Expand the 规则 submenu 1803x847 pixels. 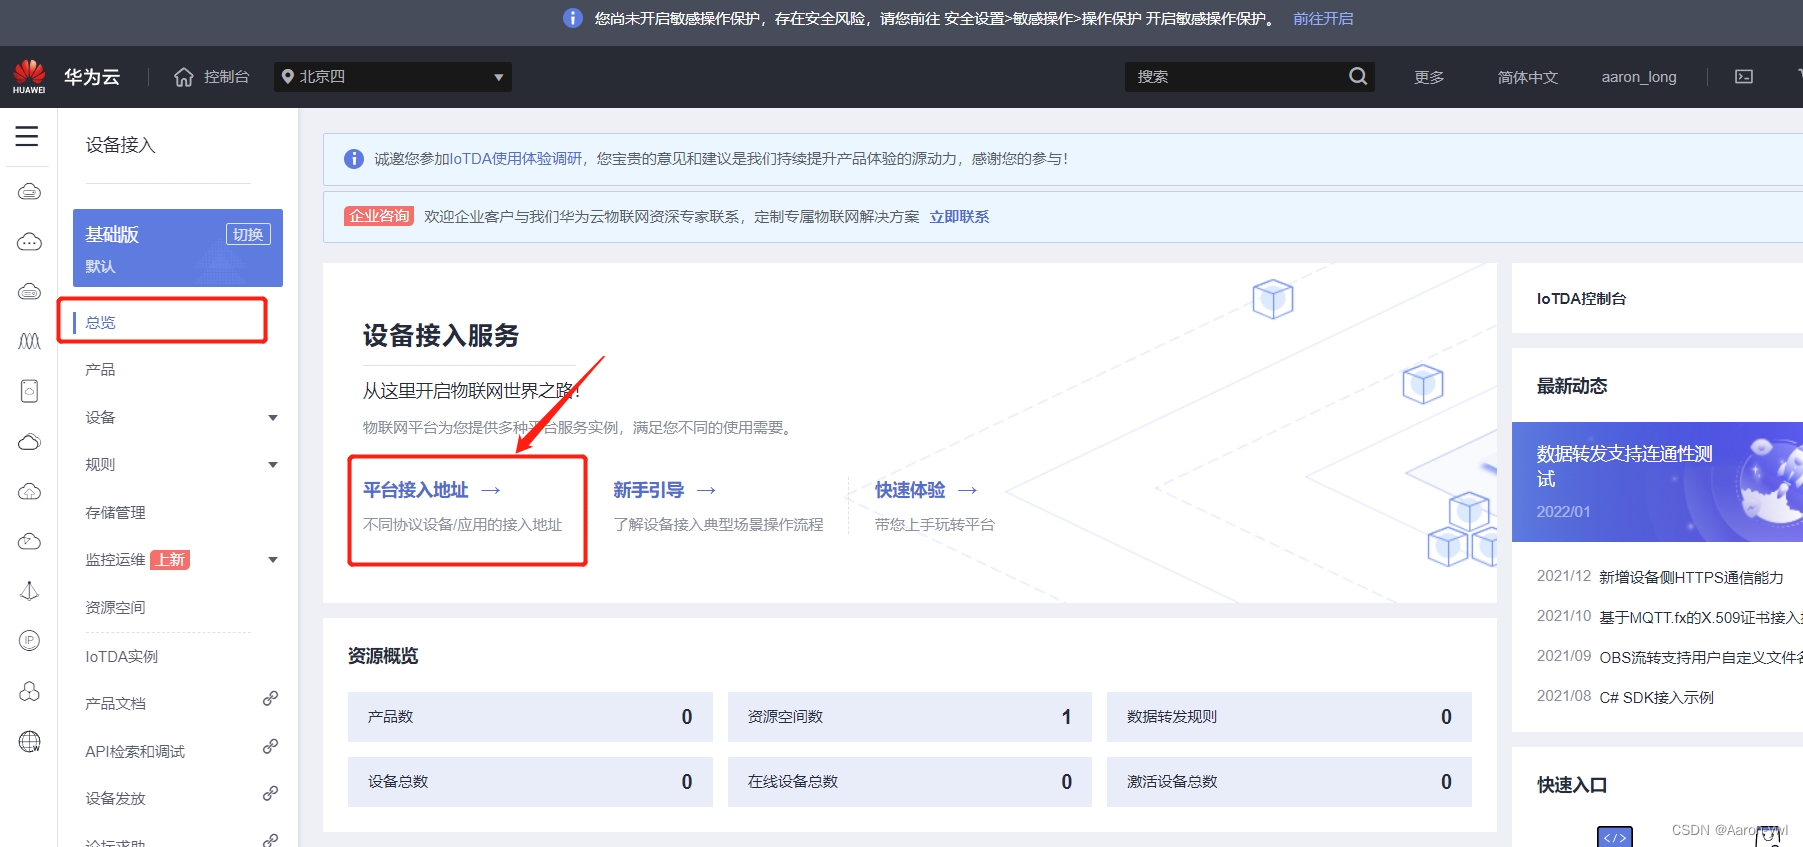click(x=273, y=465)
